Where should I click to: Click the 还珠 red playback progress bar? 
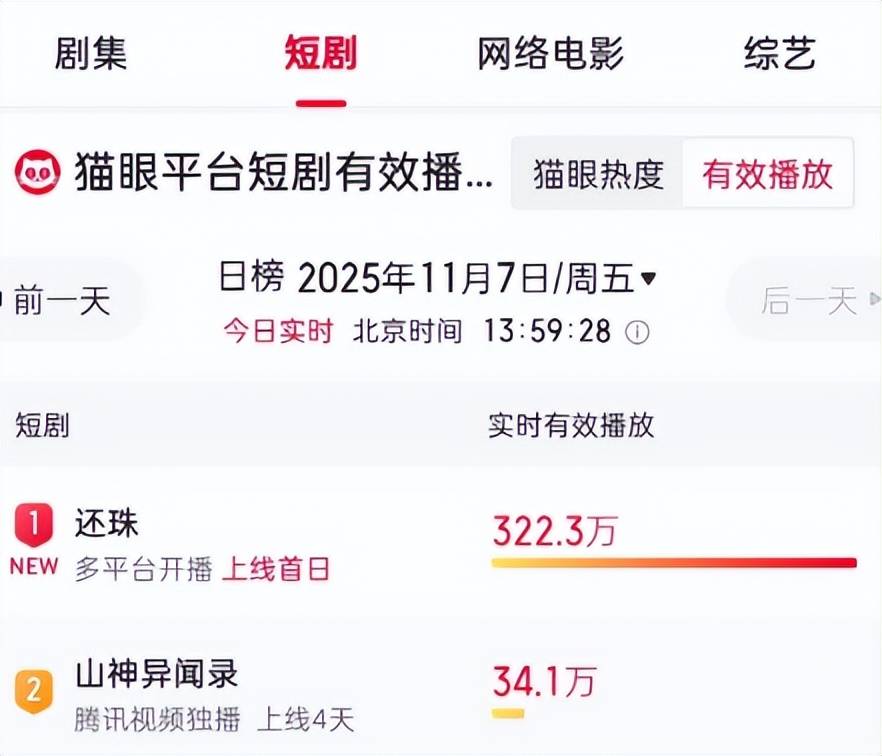673,563
